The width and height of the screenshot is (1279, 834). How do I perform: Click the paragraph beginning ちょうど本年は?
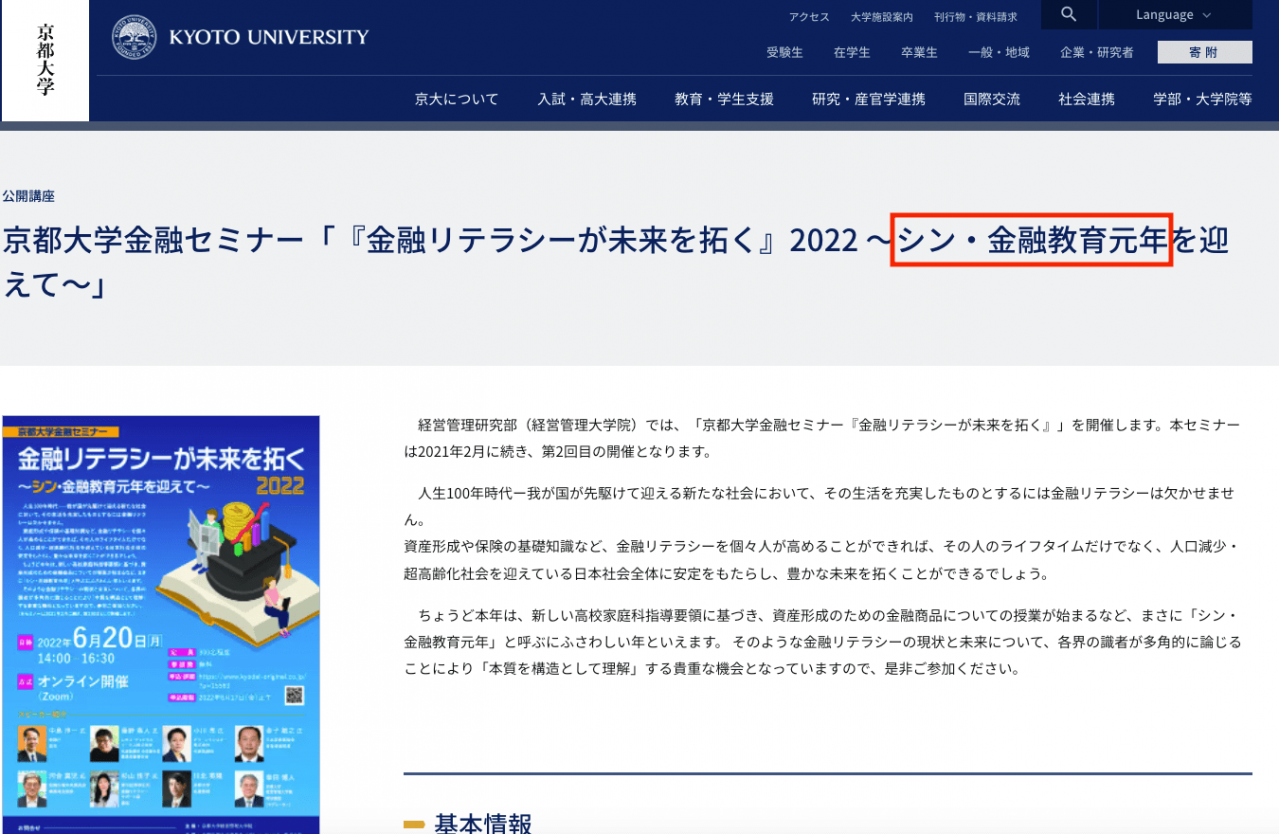pyautogui.click(x=822, y=641)
